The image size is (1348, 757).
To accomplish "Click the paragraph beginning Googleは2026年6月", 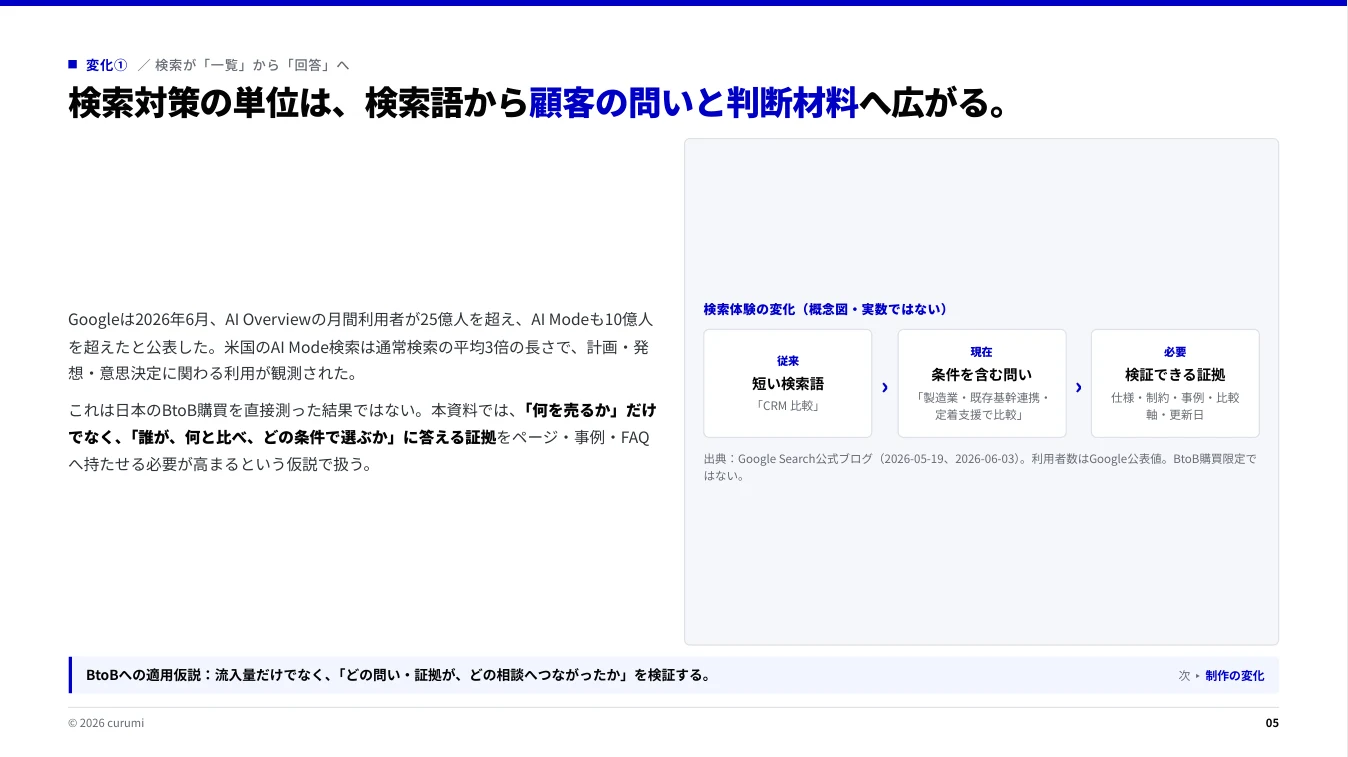I will [361, 346].
